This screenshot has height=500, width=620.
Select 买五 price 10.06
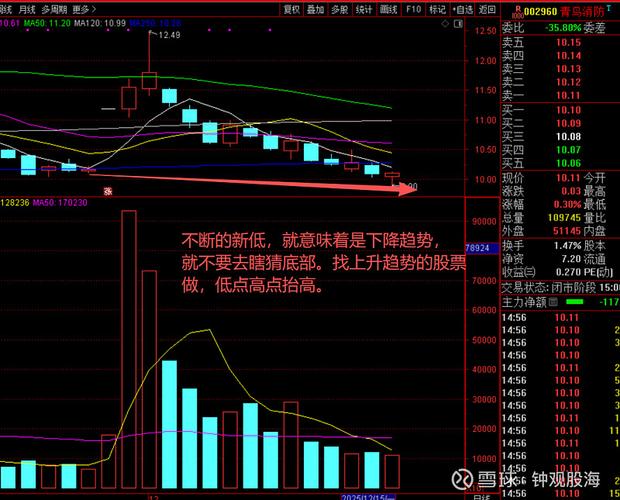tap(568, 163)
